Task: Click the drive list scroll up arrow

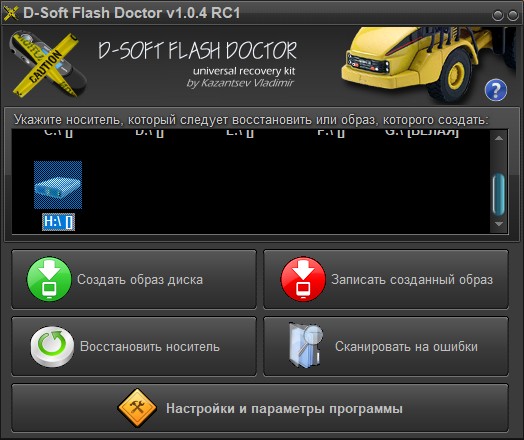Action: [499, 138]
